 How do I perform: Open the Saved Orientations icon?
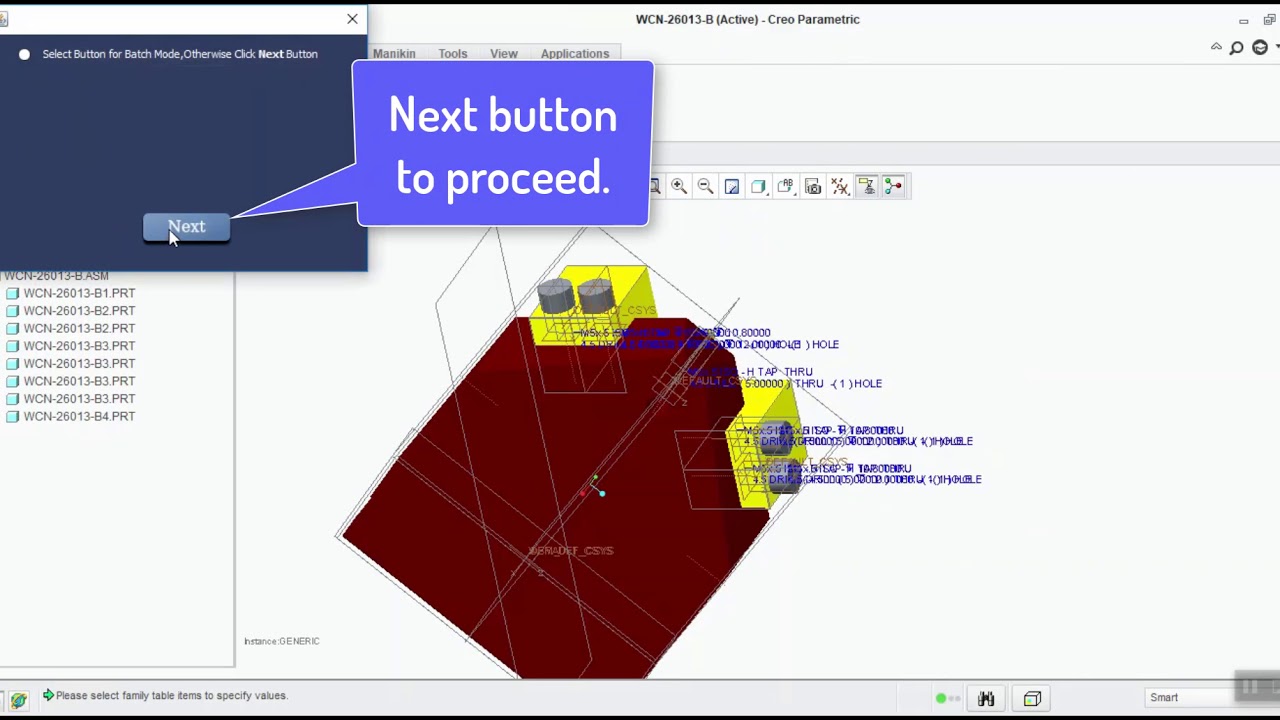[786, 186]
